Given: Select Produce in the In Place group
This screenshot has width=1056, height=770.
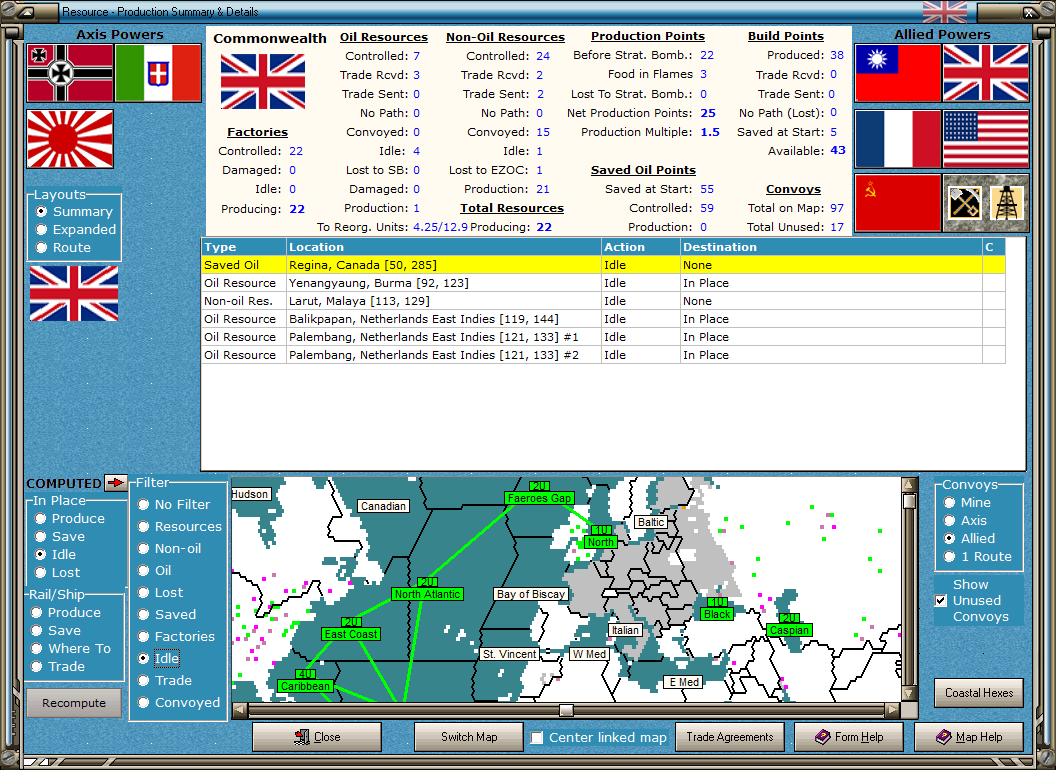Looking at the screenshot, I should pos(70,518).
